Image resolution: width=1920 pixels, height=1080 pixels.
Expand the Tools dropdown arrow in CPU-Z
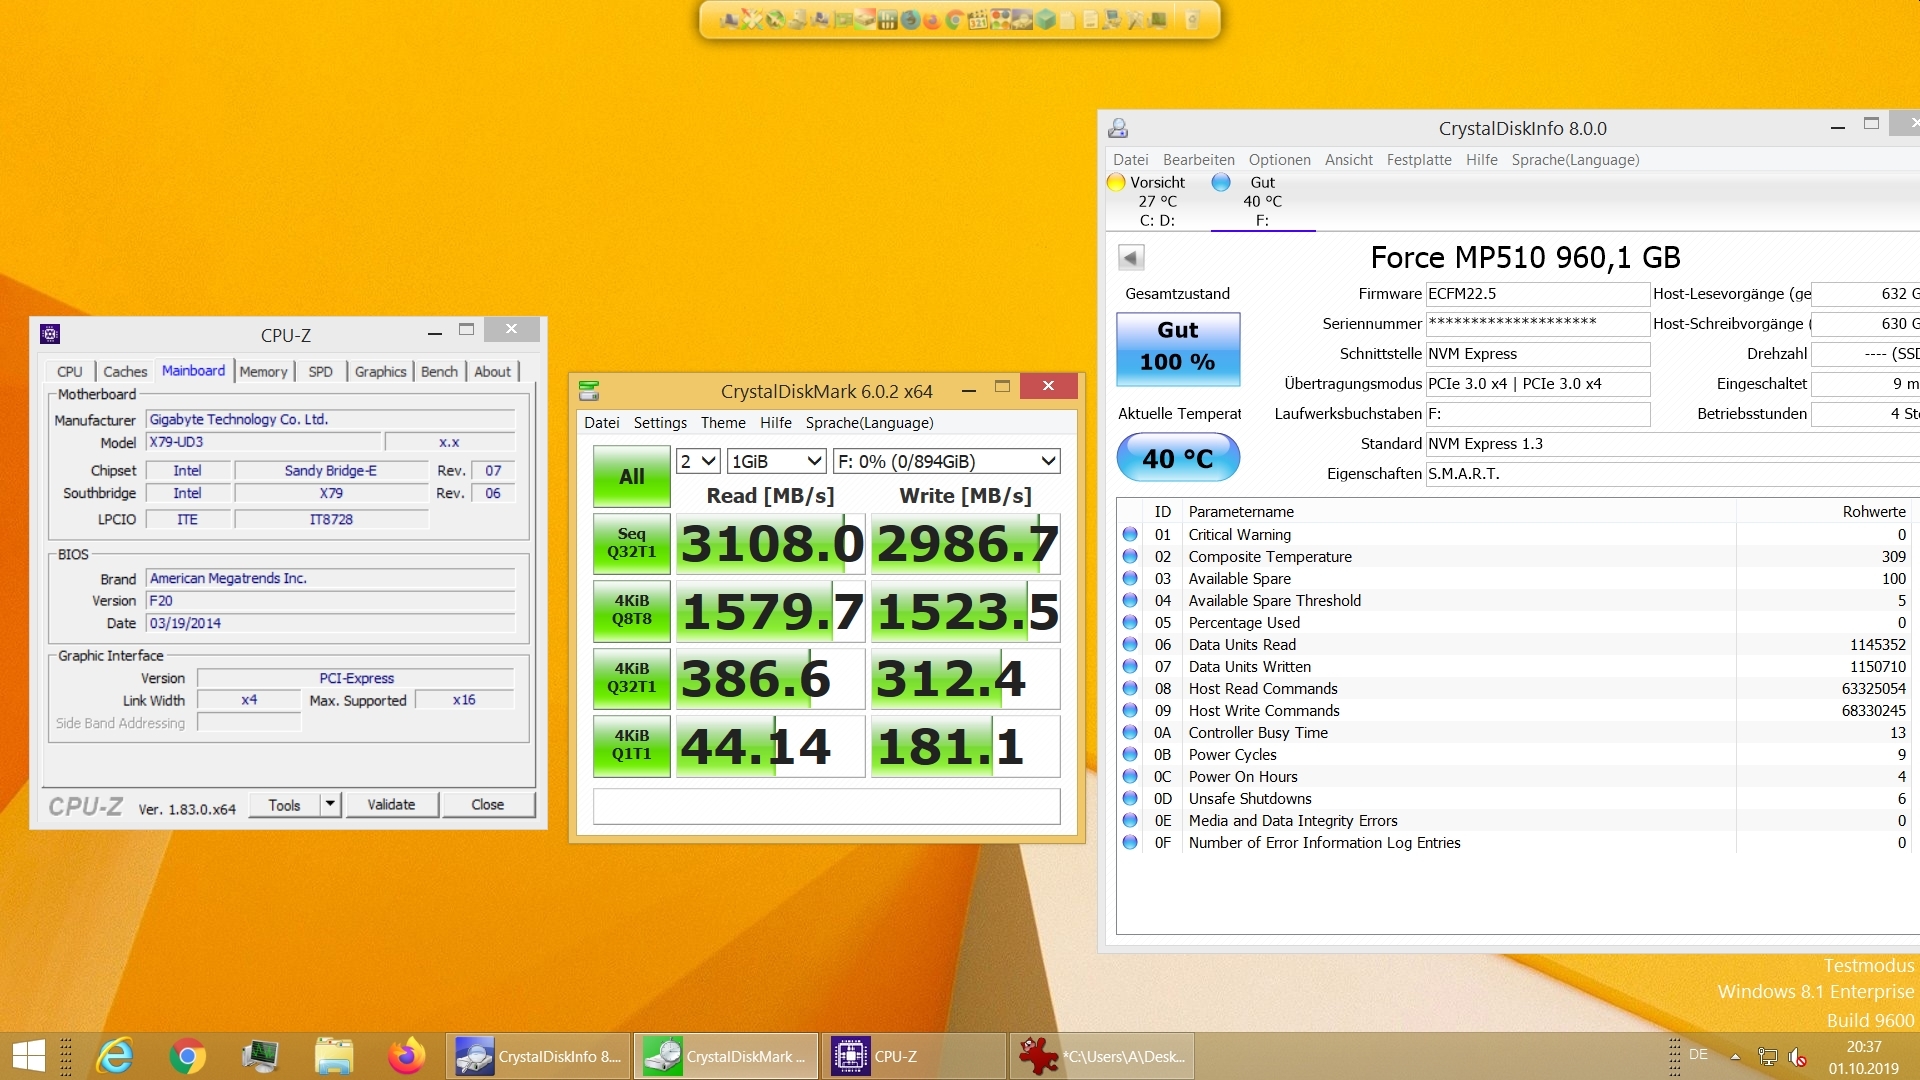(331, 804)
